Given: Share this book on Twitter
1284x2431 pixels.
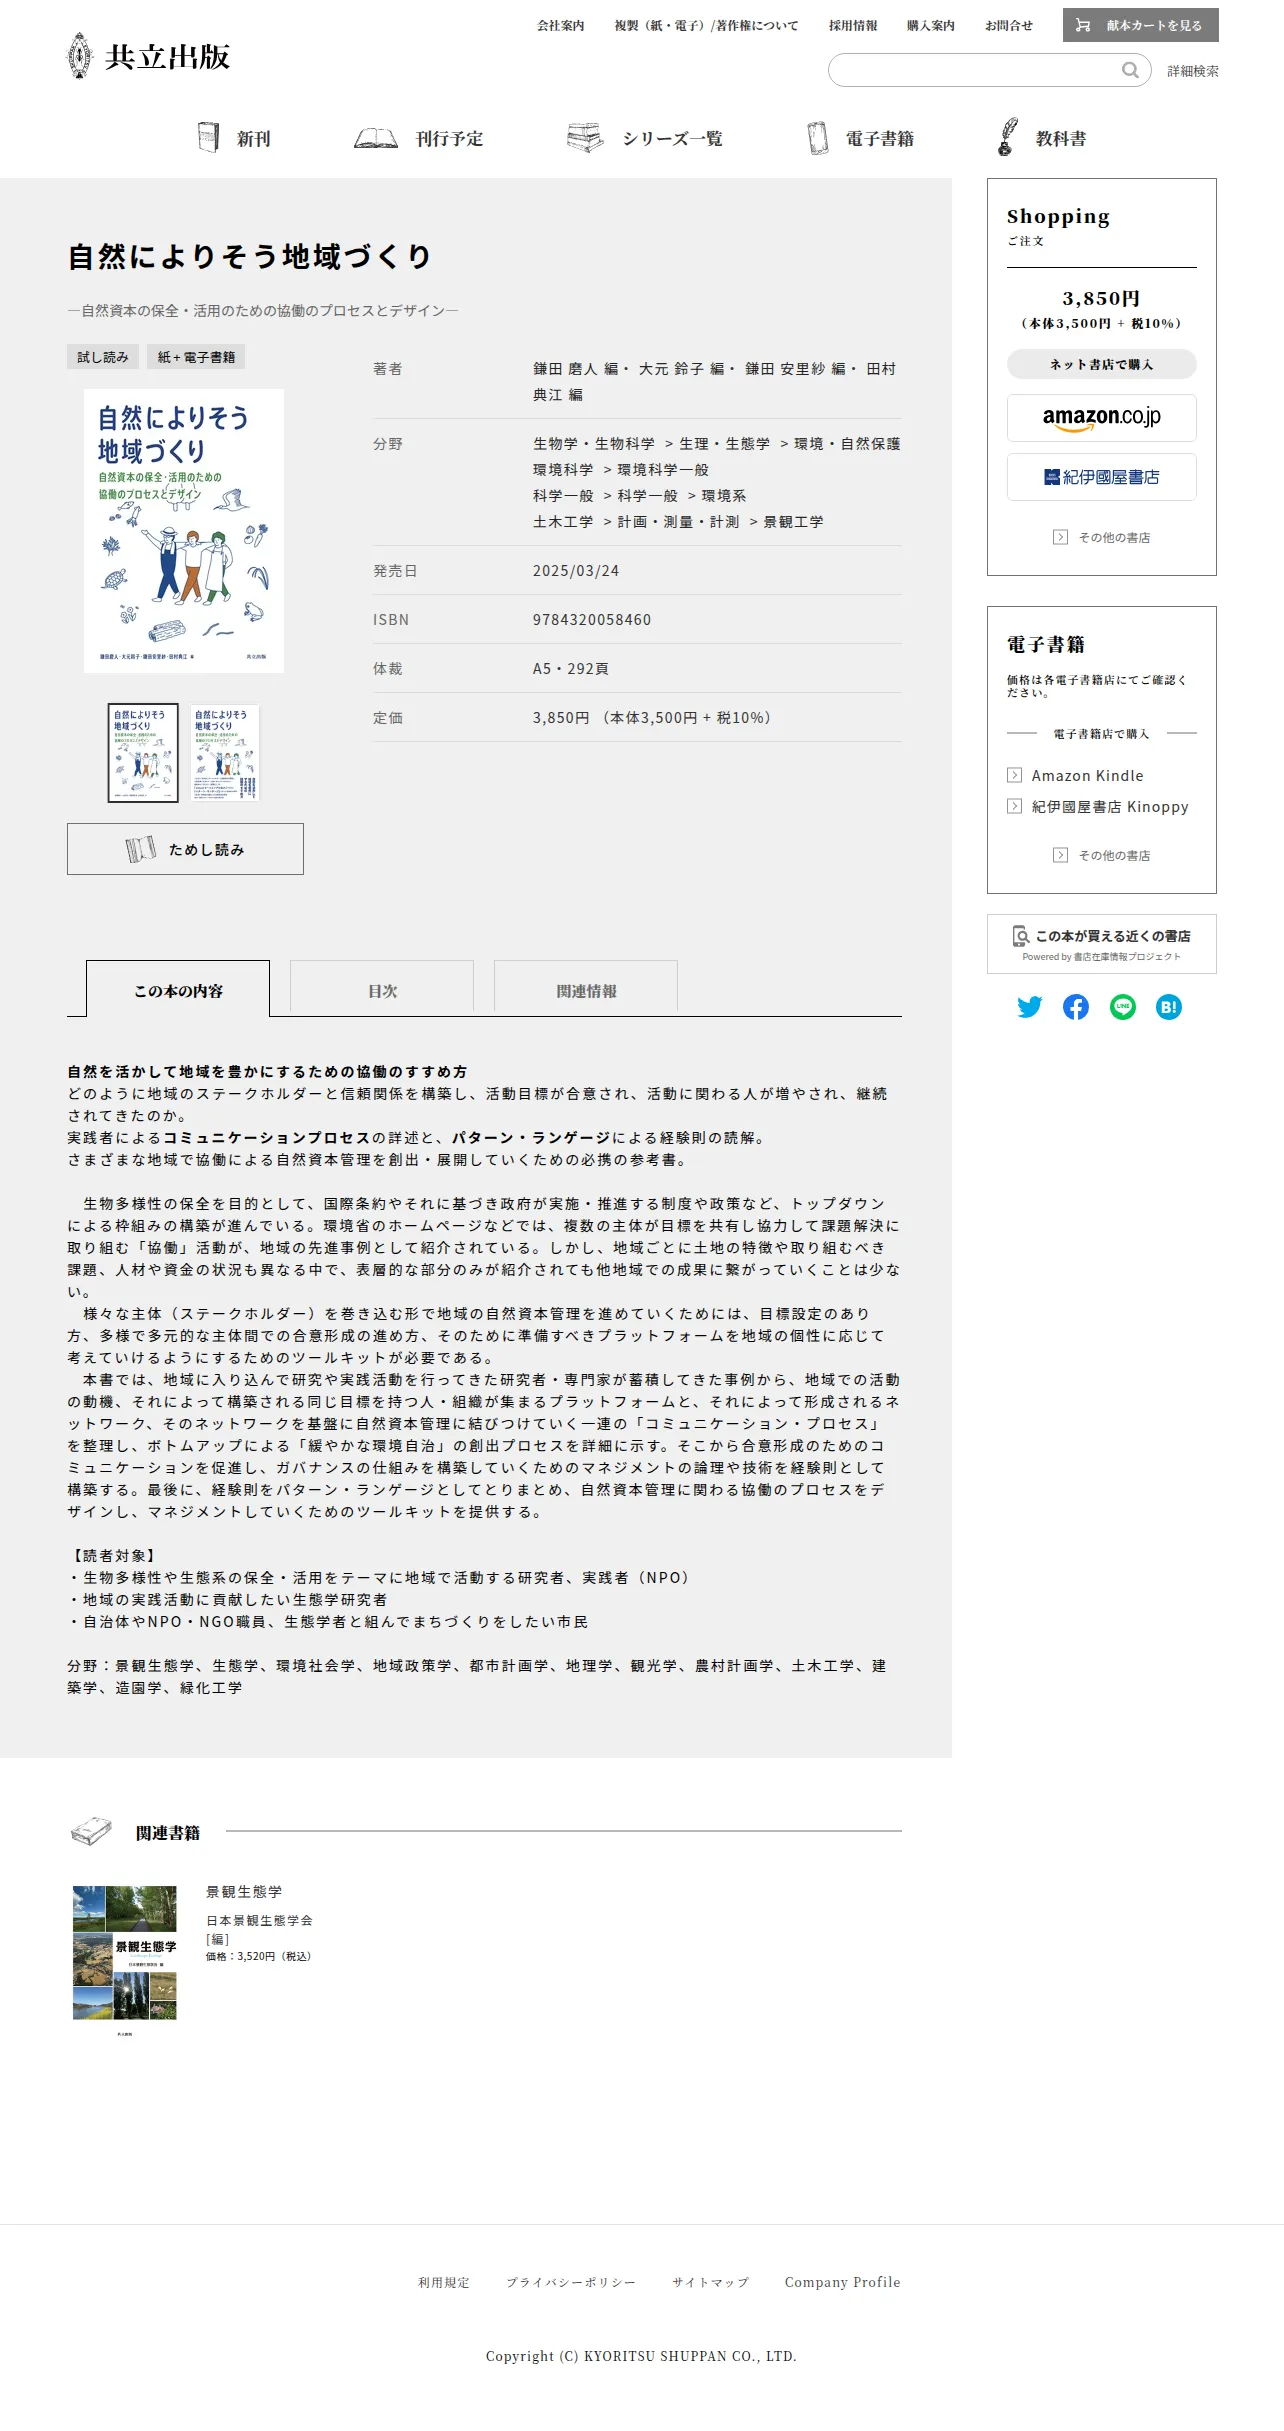Looking at the screenshot, I should pyautogui.click(x=1029, y=1007).
